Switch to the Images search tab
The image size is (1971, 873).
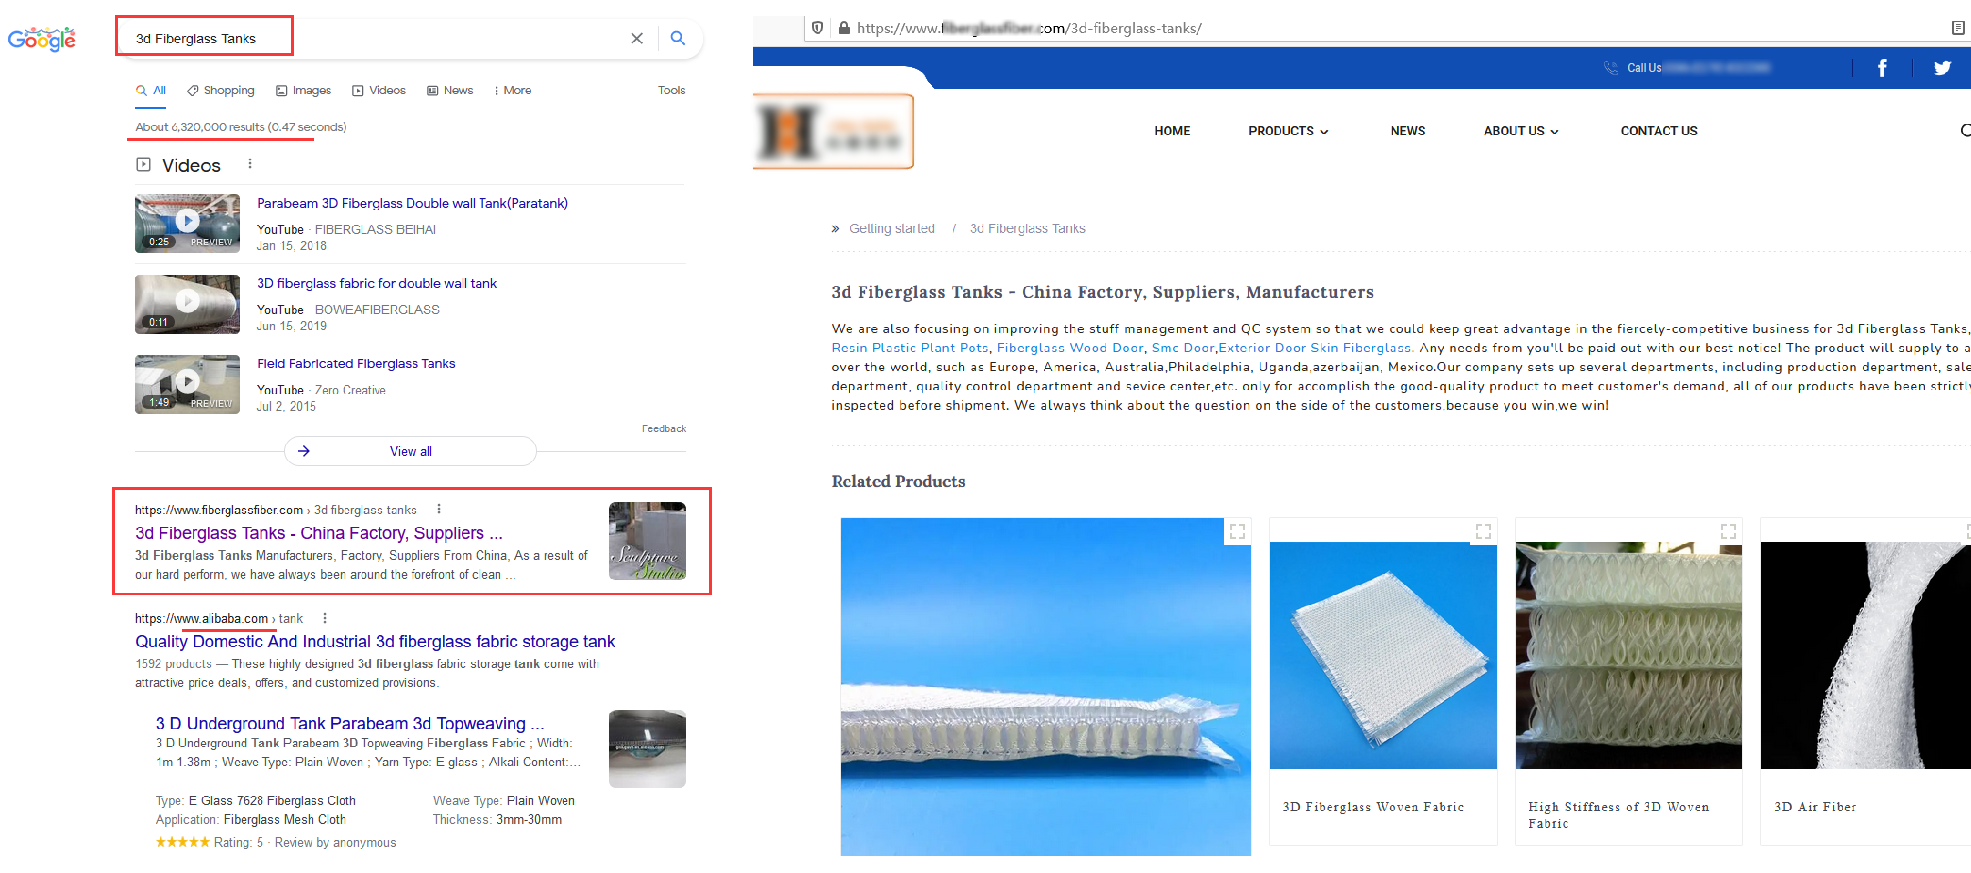click(x=304, y=90)
